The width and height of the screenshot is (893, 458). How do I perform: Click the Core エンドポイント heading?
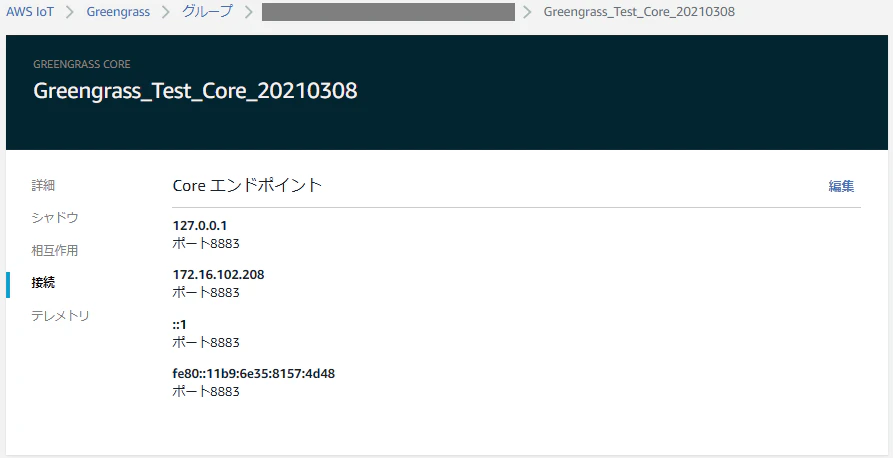click(247, 186)
